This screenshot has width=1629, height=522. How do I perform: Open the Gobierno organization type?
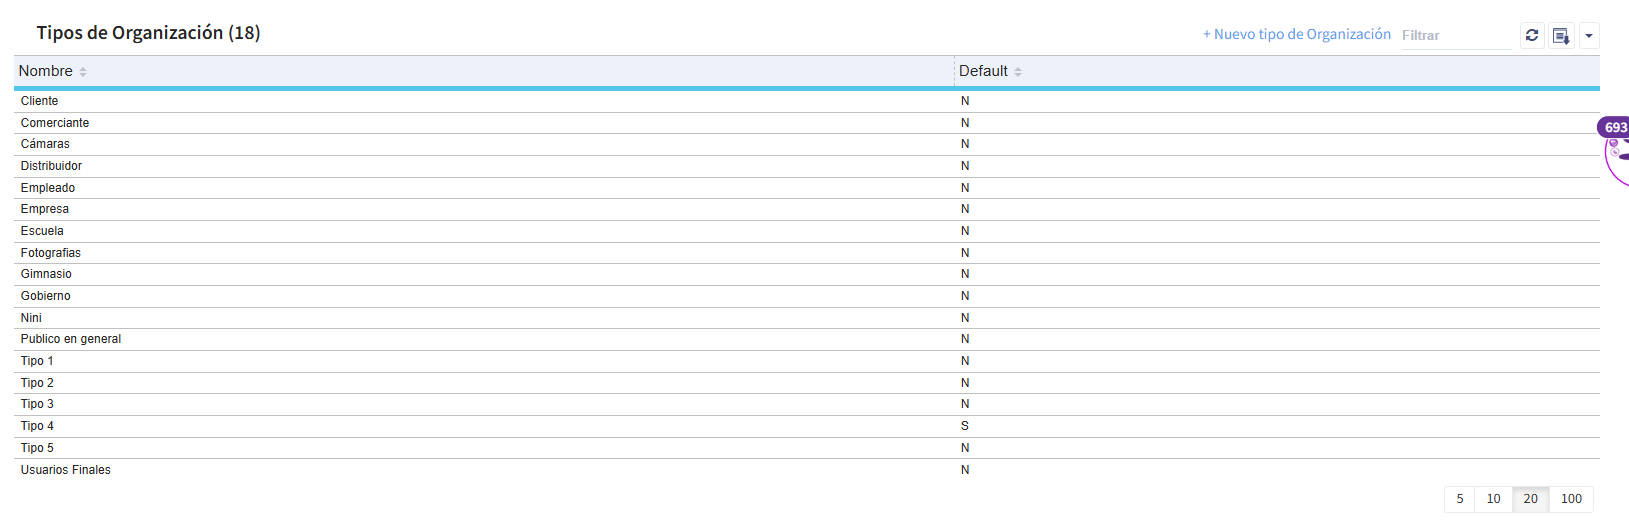tap(46, 296)
